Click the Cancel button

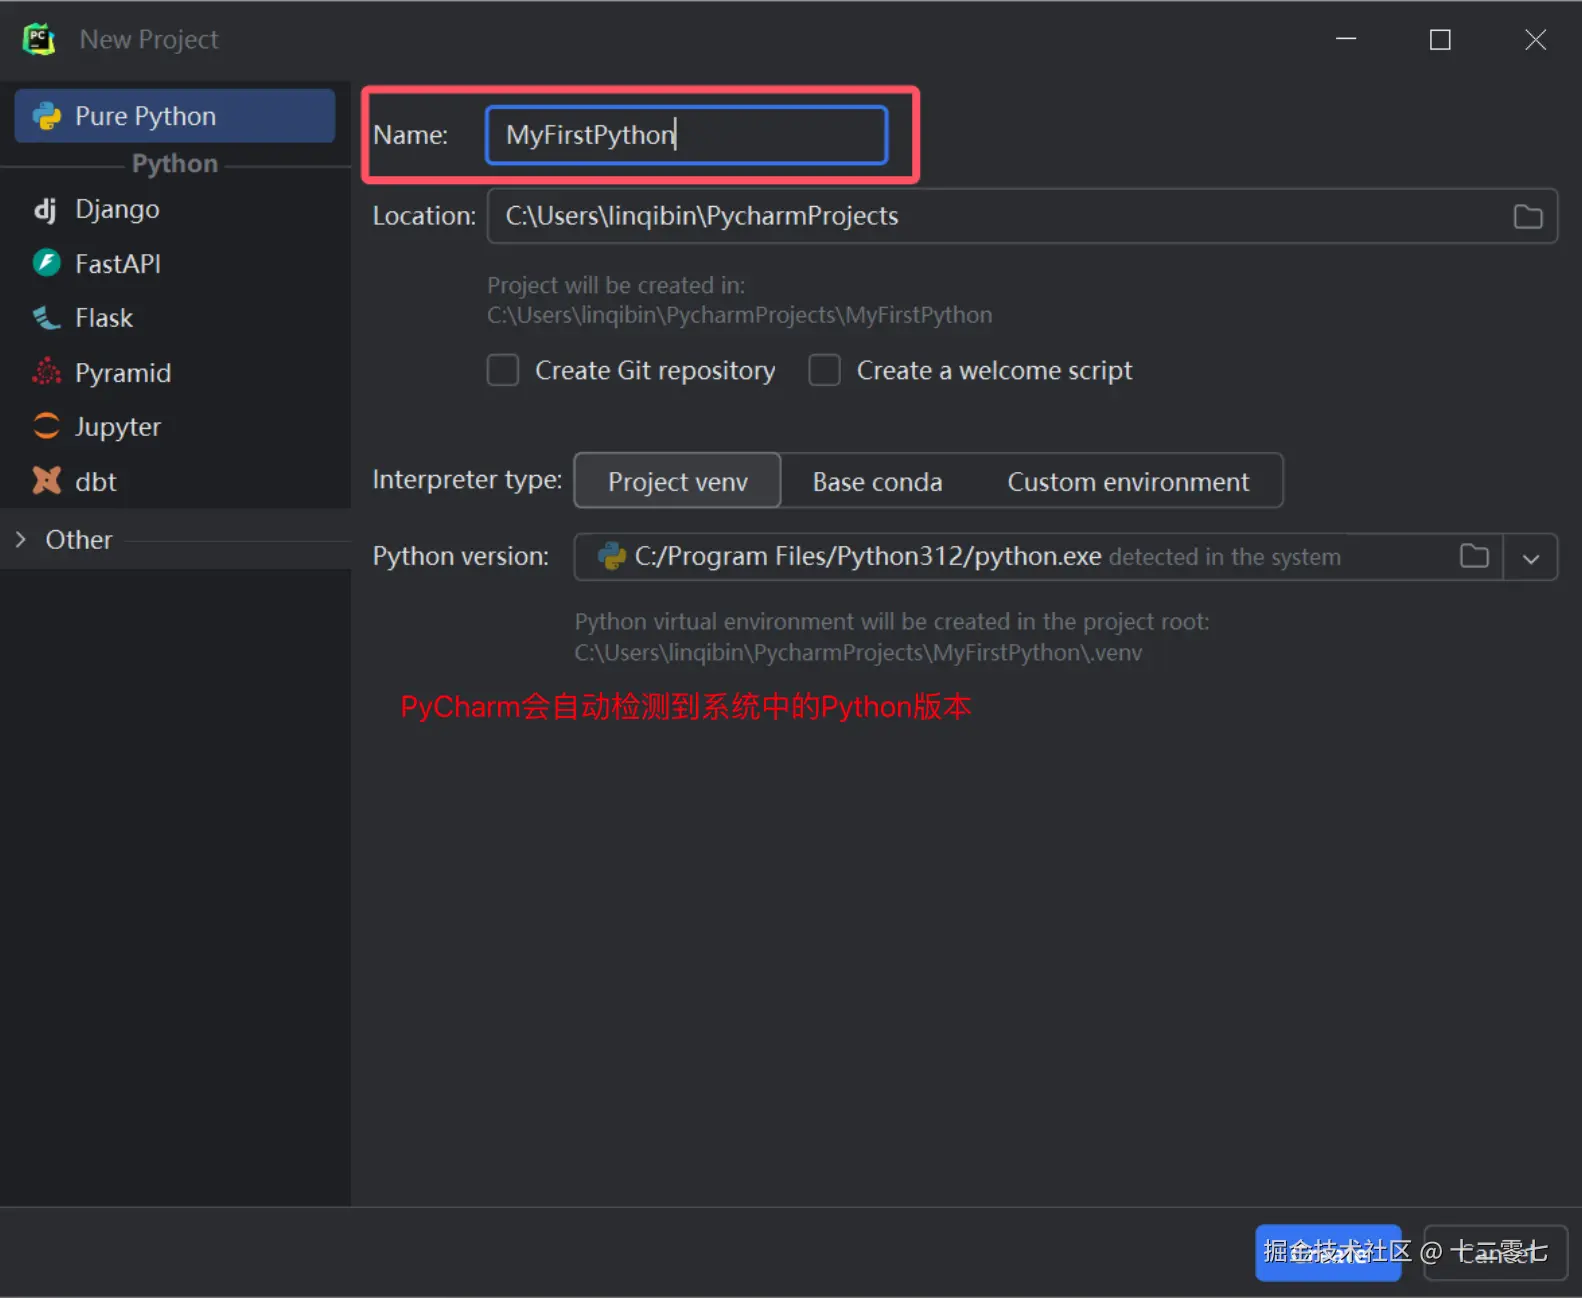click(1496, 1252)
